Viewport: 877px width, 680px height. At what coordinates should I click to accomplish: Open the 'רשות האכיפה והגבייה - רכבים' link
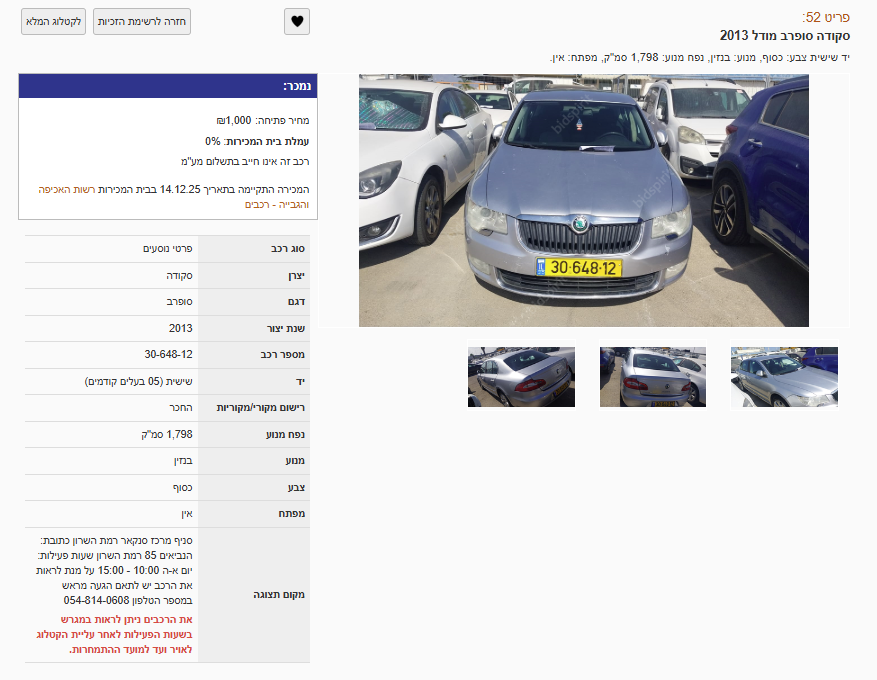tap(173, 197)
